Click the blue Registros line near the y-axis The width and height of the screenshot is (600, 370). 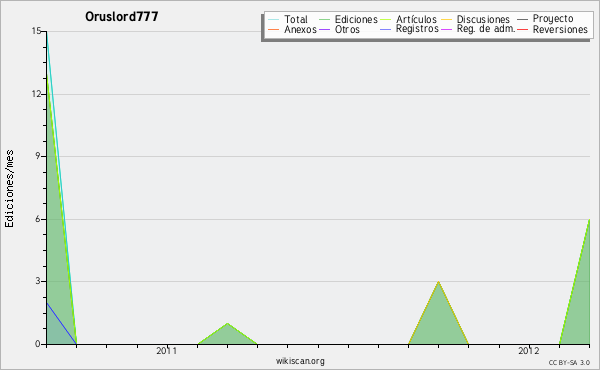pyautogui.click(x=61, y=323)
